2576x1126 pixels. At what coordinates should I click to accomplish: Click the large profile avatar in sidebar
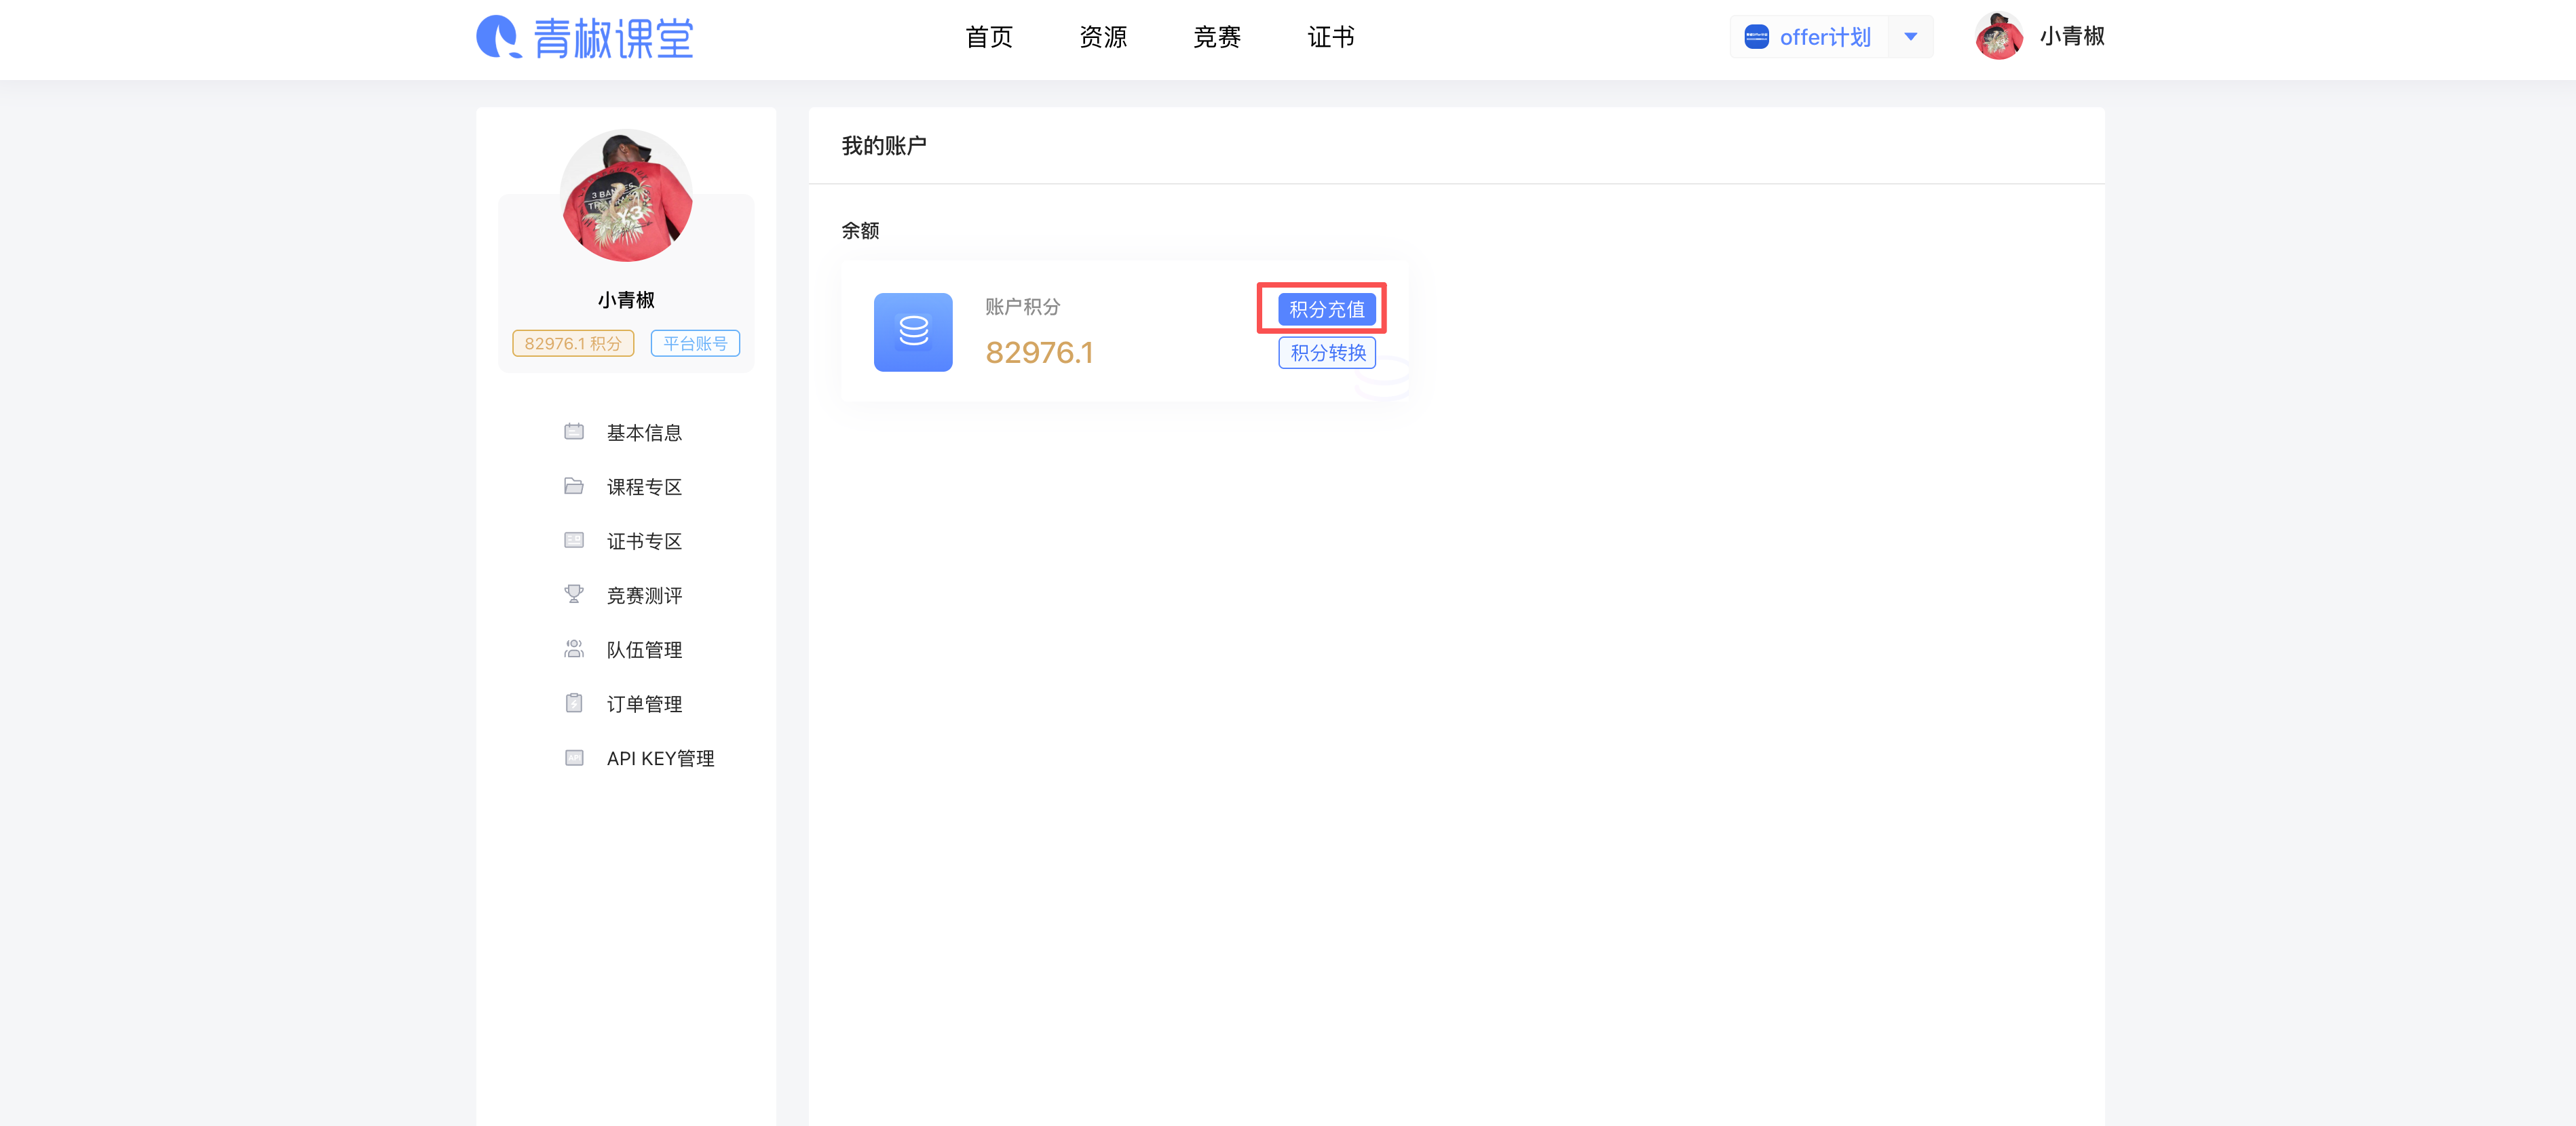click(x=626, y=196)
